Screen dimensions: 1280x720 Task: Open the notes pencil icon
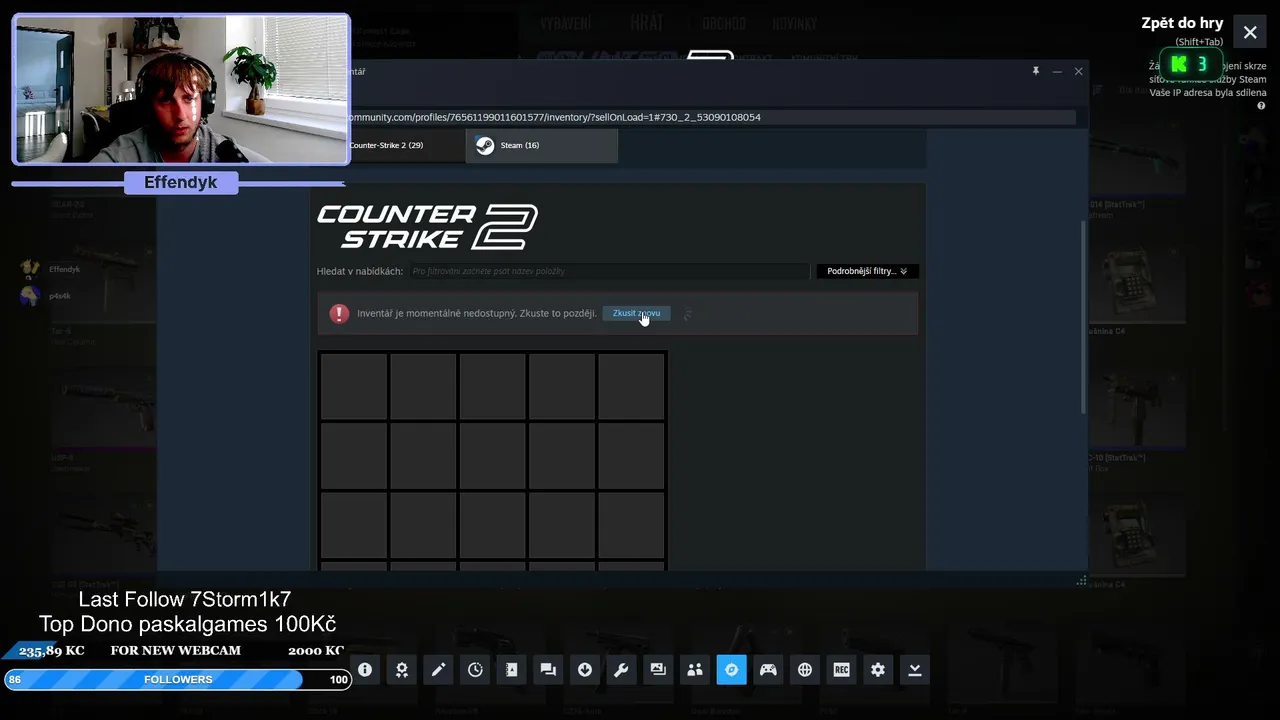tap(438, 670)
